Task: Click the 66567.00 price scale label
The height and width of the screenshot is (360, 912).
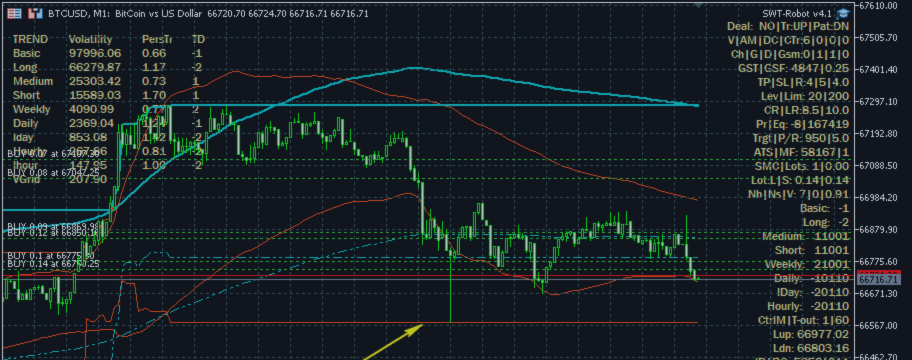Action: [x=877, y=325]
